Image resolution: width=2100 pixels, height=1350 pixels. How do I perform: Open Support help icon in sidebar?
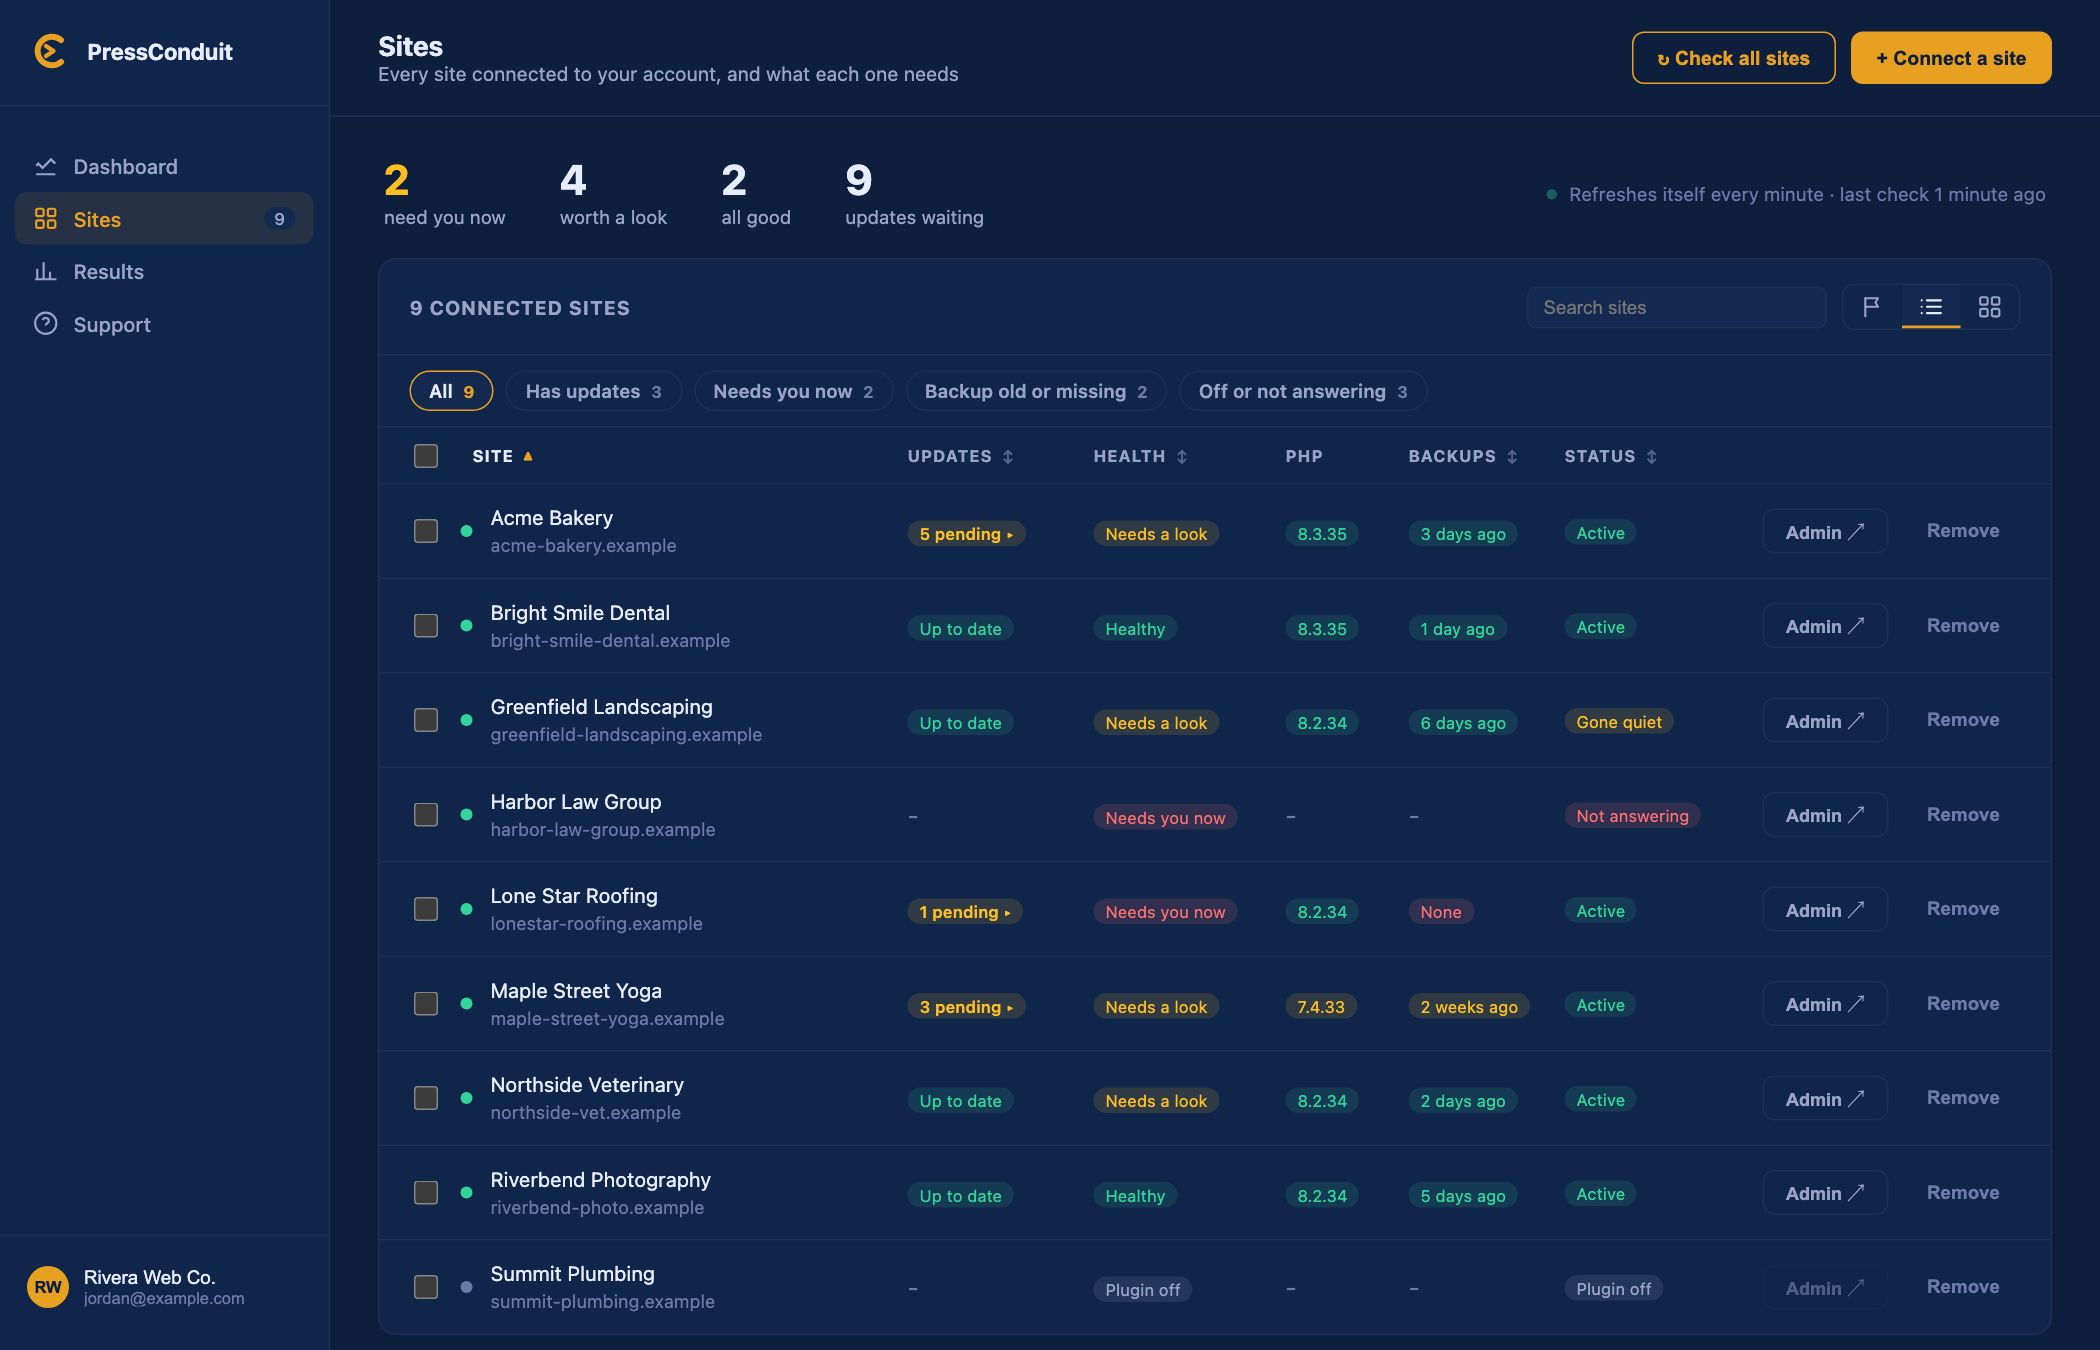click(45, 324)
